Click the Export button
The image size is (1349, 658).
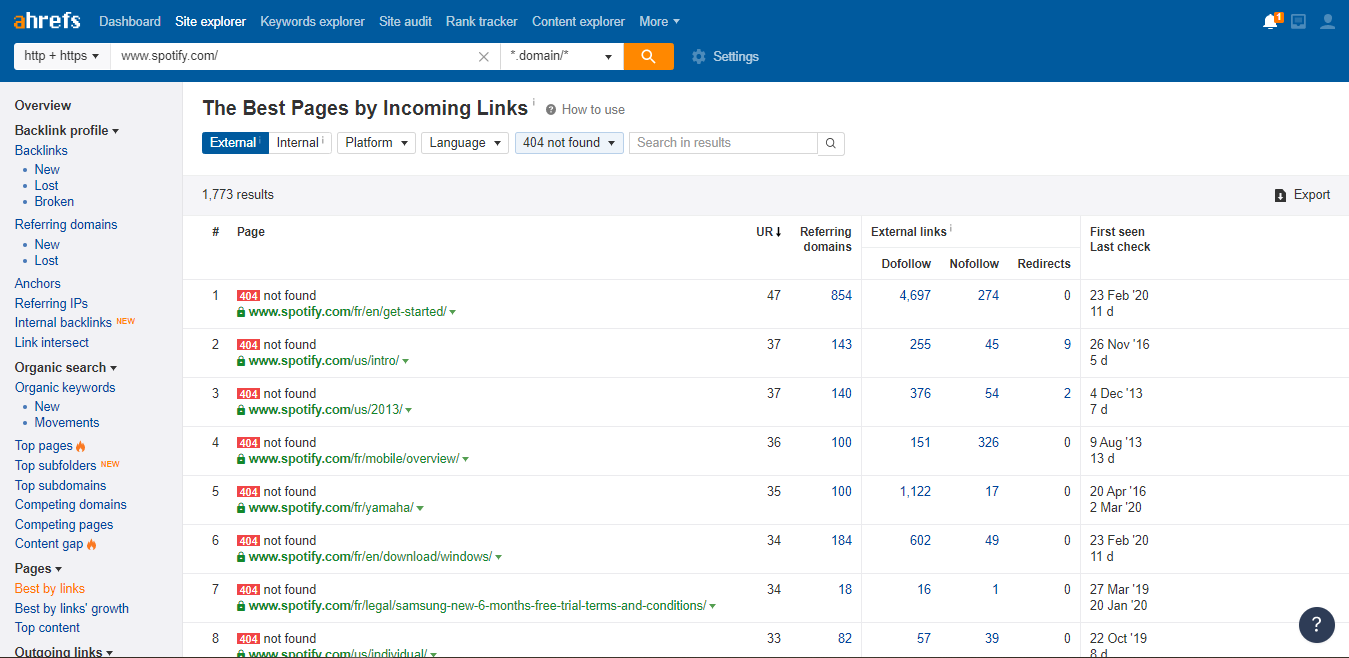(x=1302, y=194)
